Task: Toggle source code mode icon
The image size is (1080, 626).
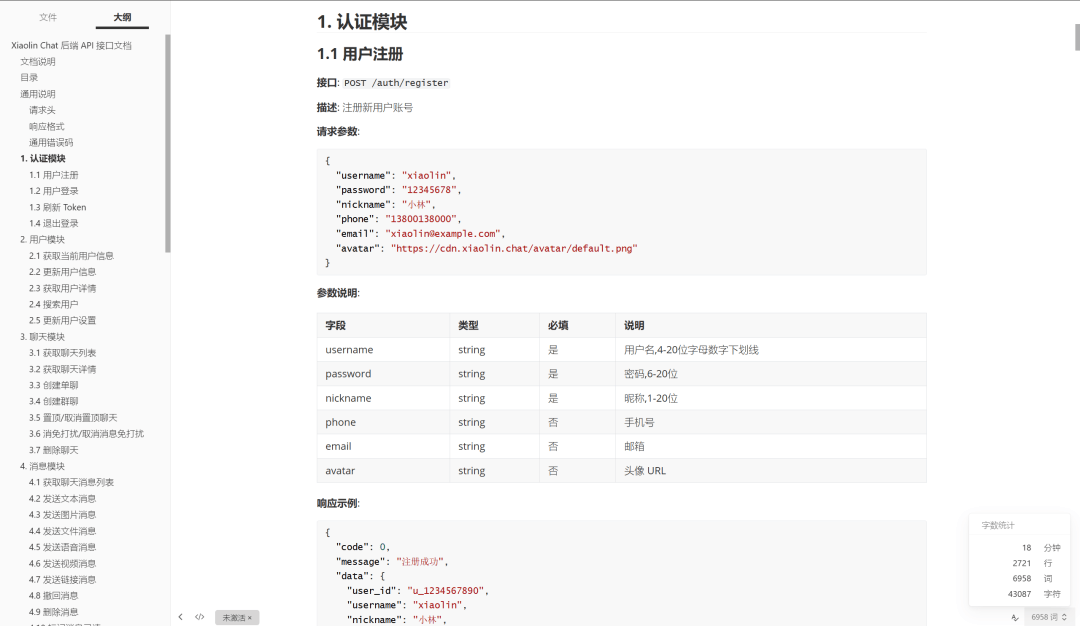Action: point(200,617)
